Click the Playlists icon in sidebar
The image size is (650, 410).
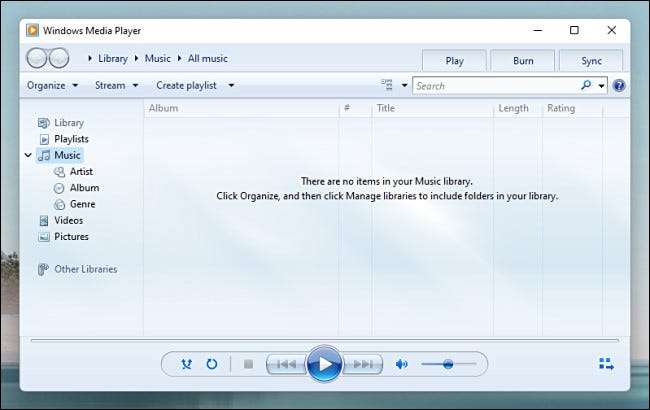click(x=44, y=139)
